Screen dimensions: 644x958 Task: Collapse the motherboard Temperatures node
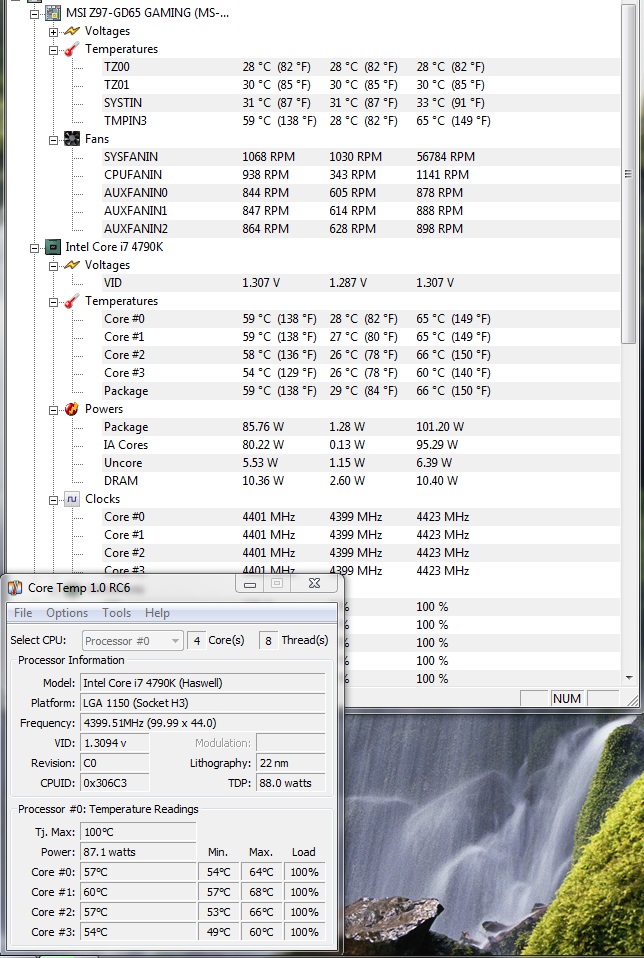[54, 50]
